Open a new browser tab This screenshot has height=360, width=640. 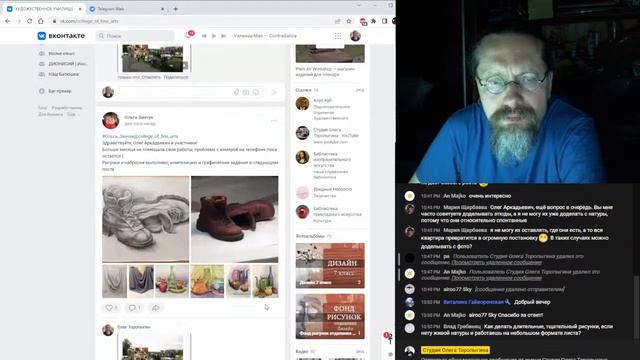[x=176, y=9]
